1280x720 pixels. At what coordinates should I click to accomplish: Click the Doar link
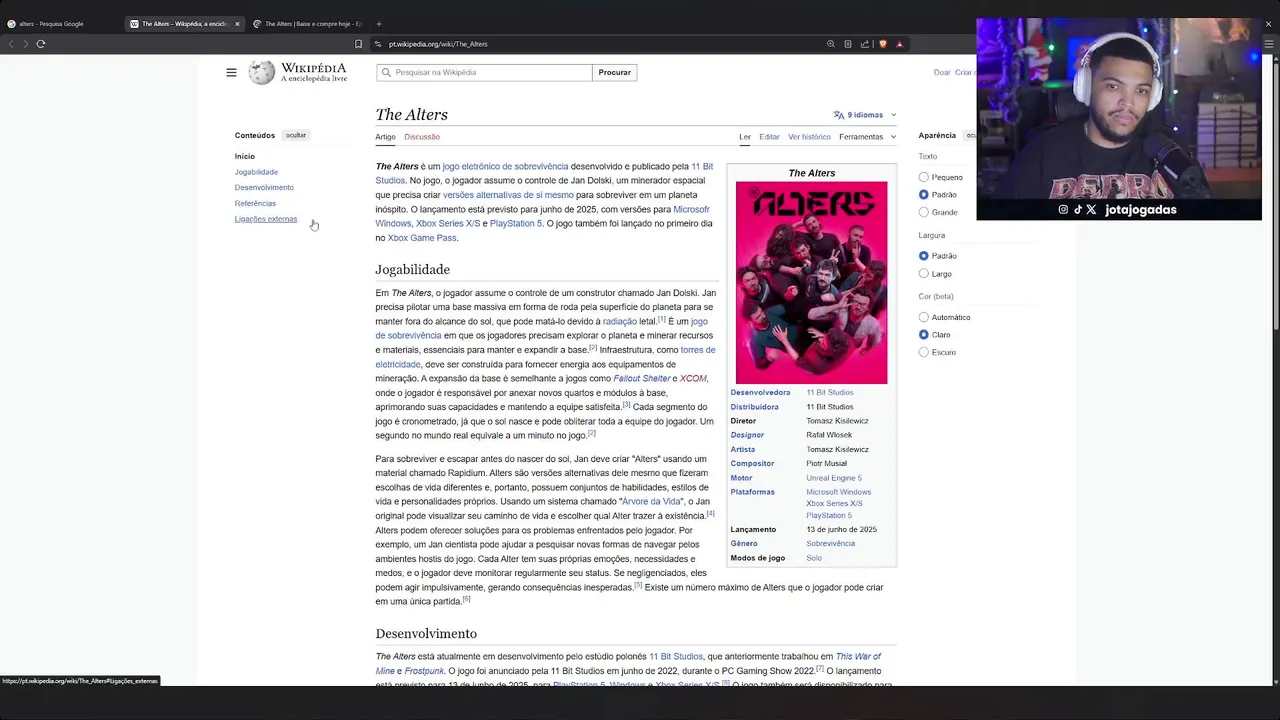pos(942,72)
